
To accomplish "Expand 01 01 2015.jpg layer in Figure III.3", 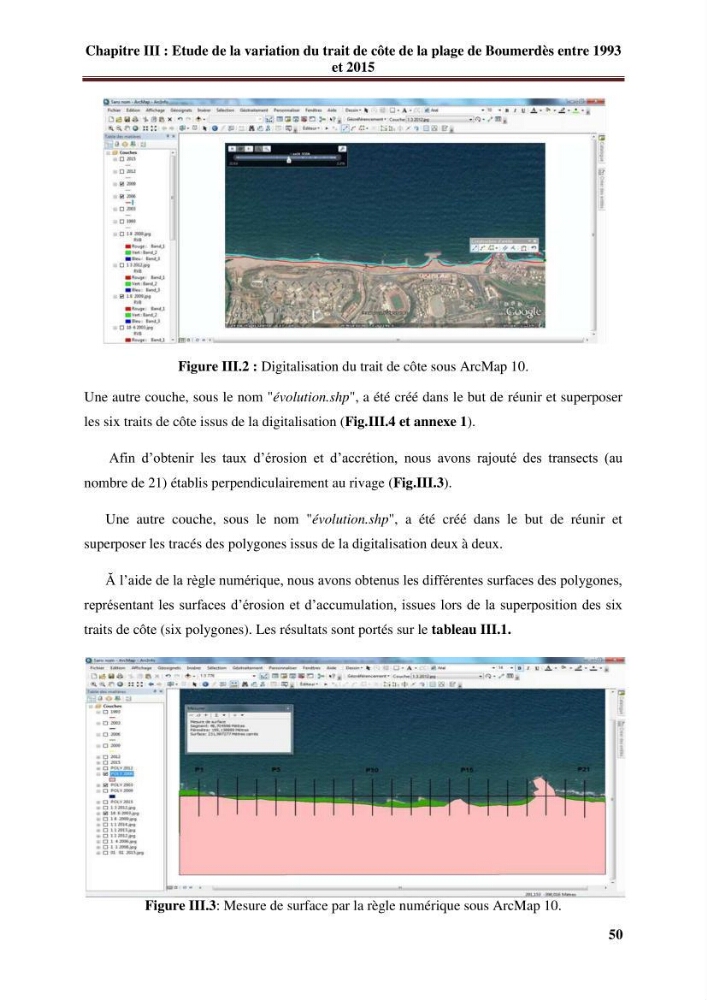I will click(98, 853).
